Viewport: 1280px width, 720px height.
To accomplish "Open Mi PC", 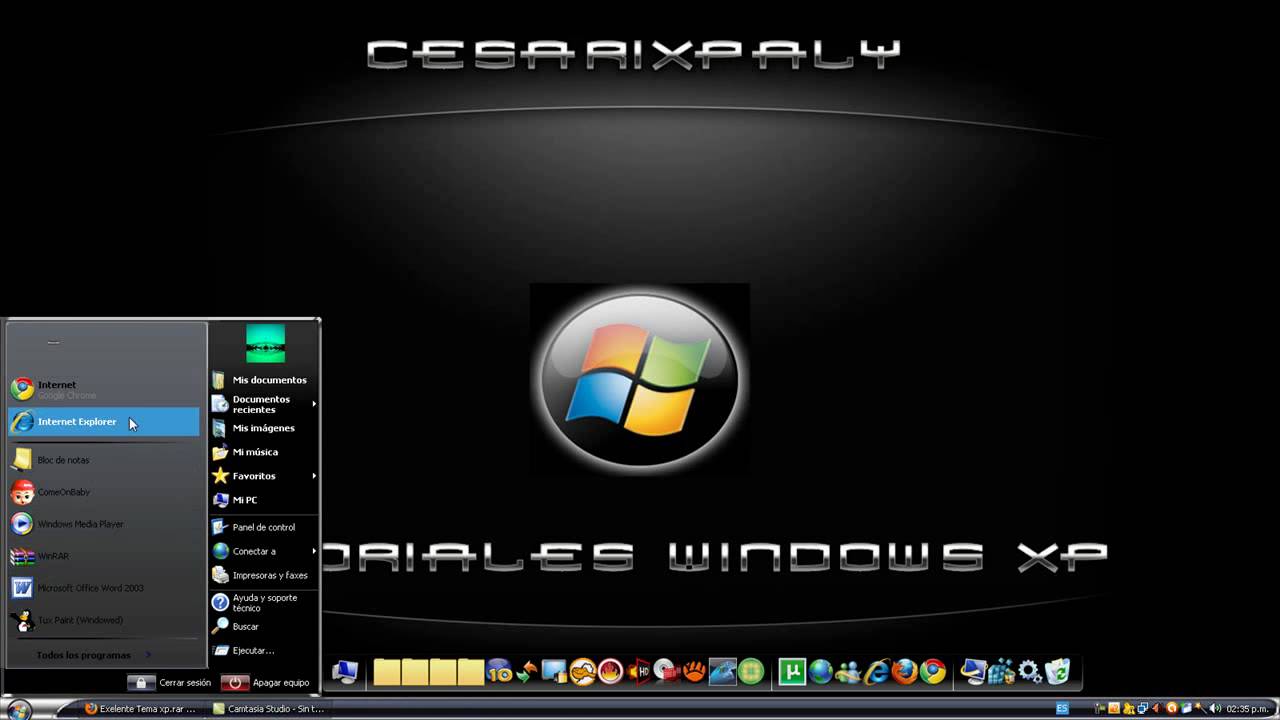I will coord(264,500).
